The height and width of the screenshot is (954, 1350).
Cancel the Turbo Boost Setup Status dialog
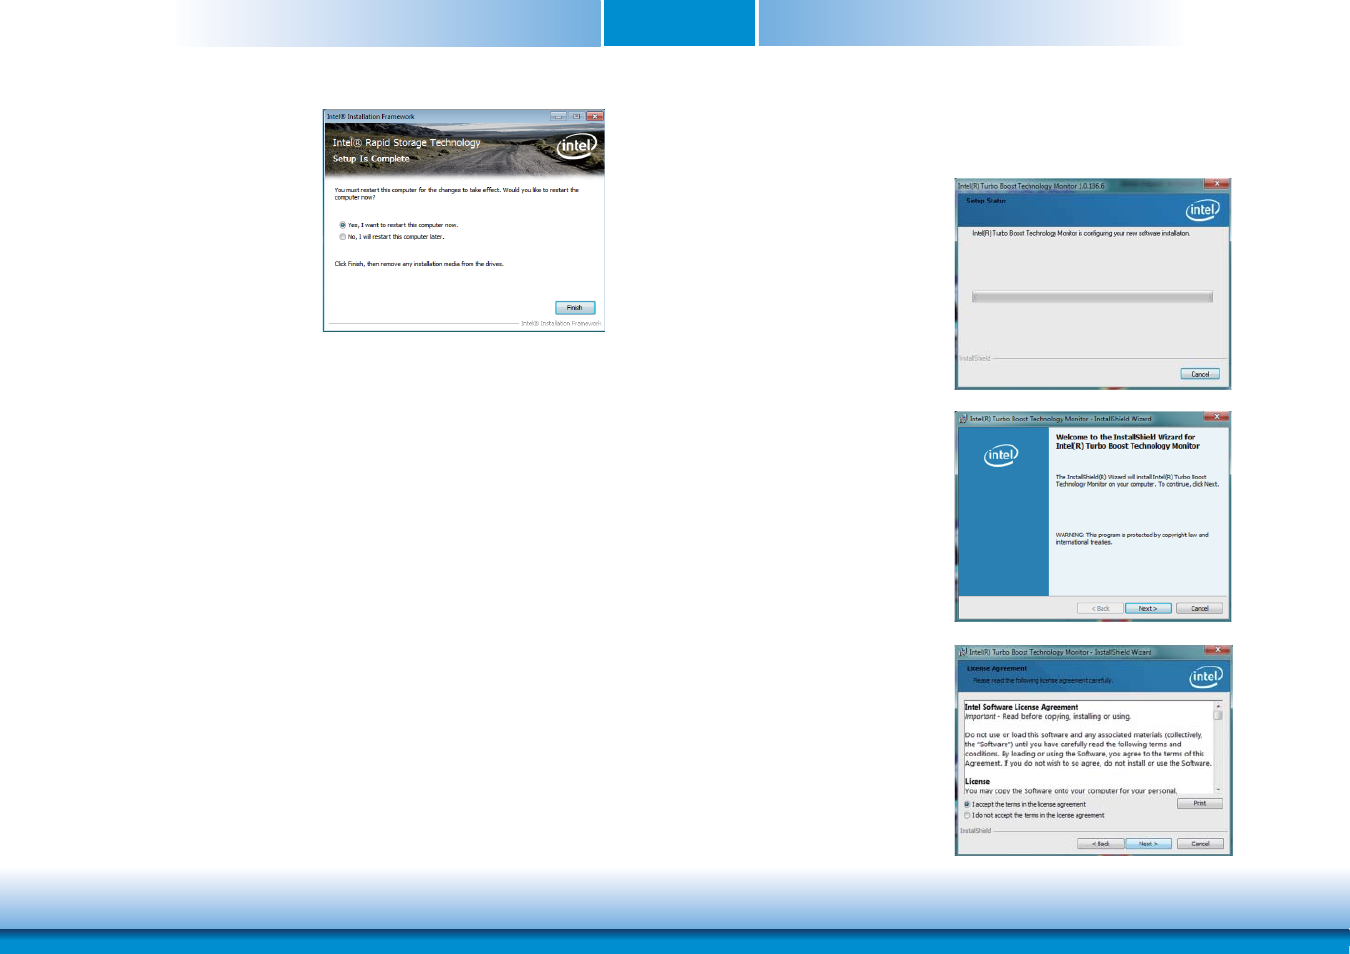pos(1200,374)
